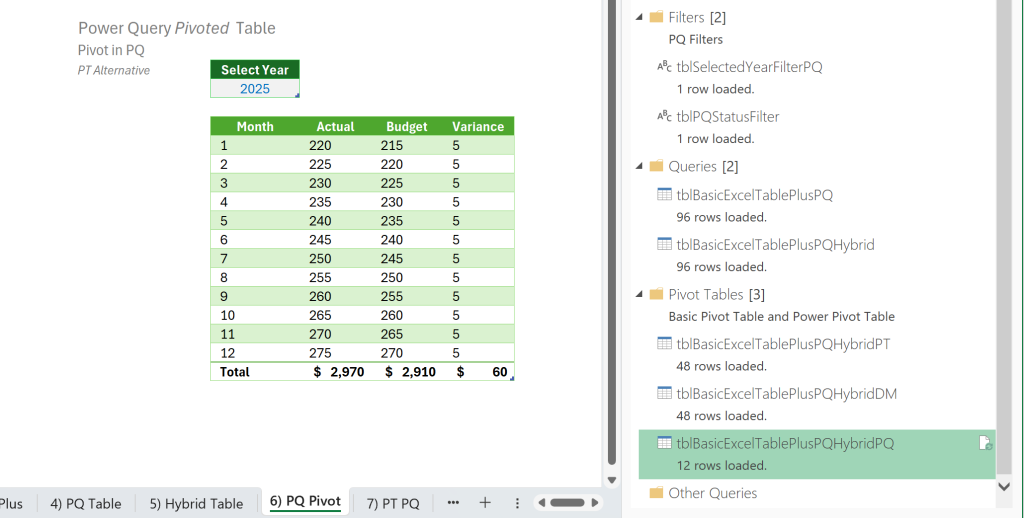The image size is (1024, 518).
Task: Select Actual cell value 220
Action: point(335,145)
